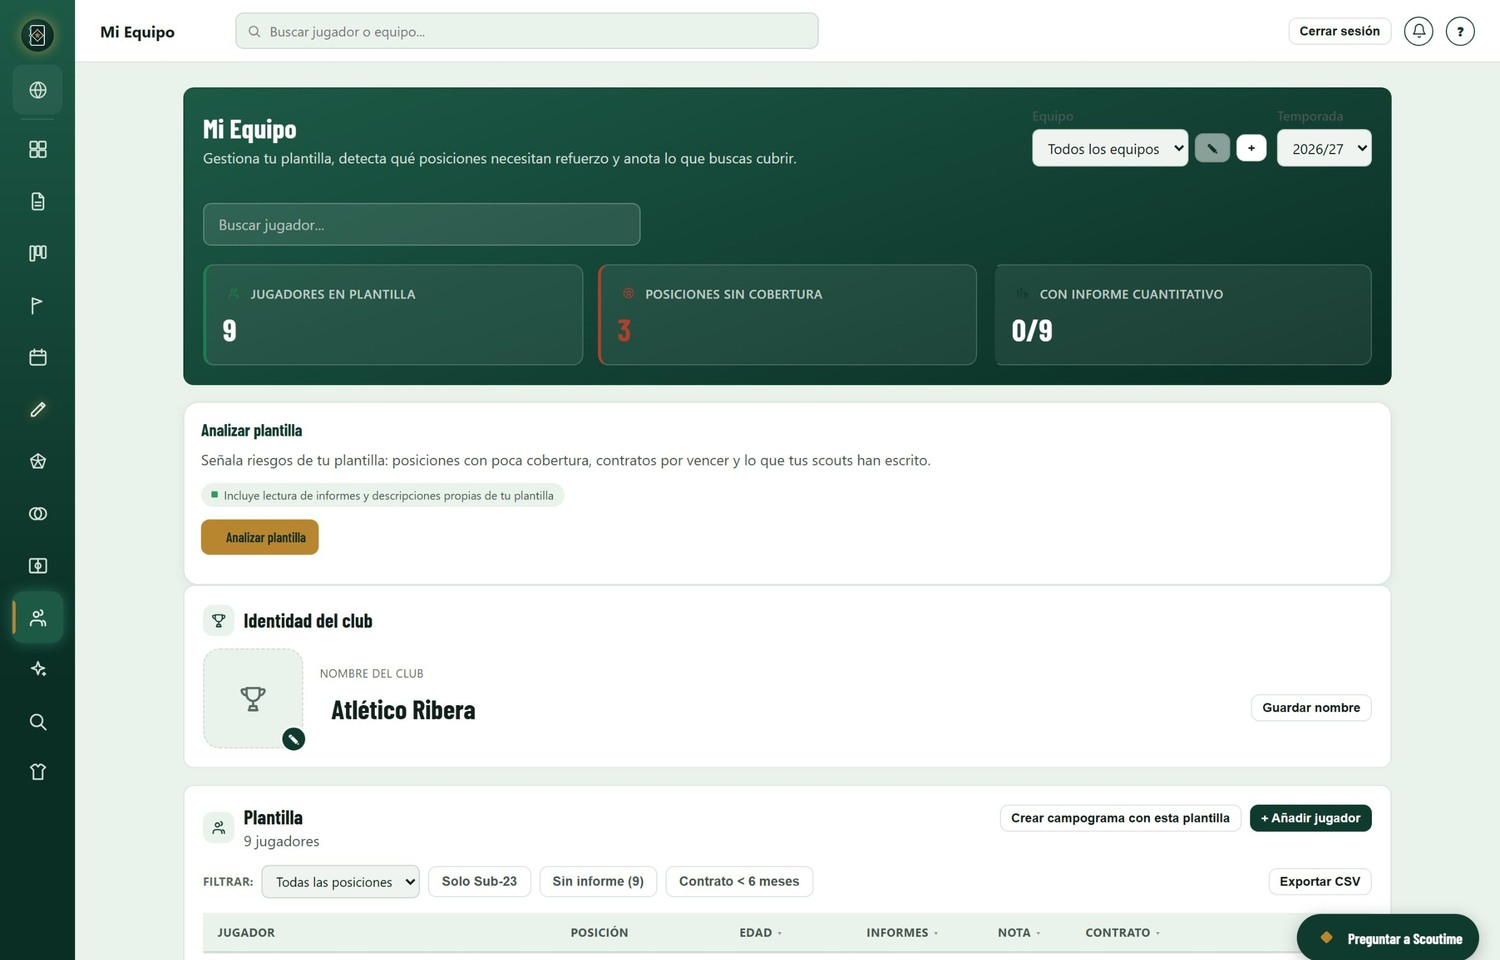Click + Añadir jugador button
The height and width of the screenshot is (960, 1500).
(1310, 818)
